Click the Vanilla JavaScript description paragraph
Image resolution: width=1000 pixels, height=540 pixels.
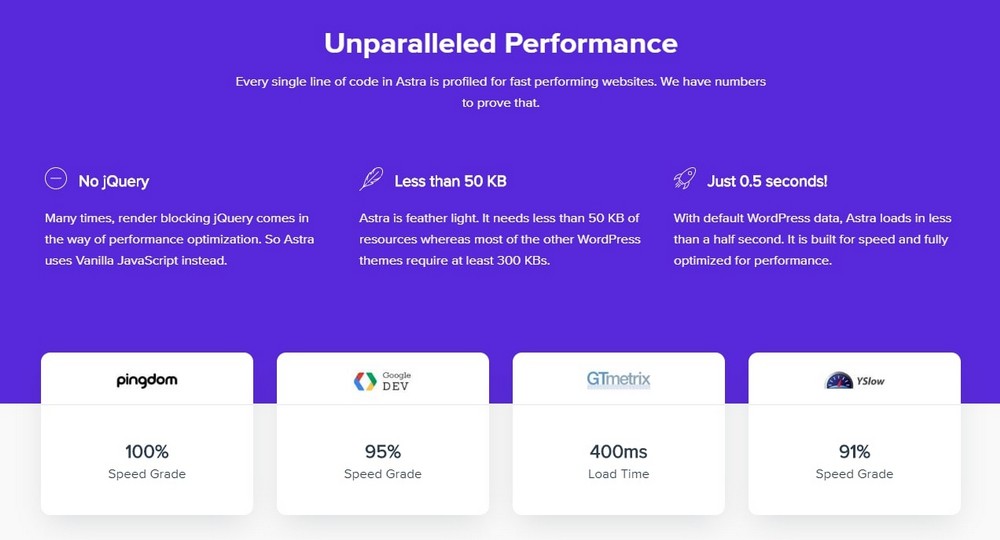pyautogui.click(x=177, y=239)
